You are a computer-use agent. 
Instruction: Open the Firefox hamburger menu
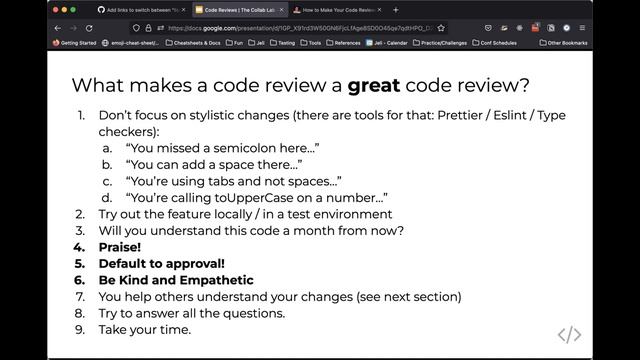[582, 28]
